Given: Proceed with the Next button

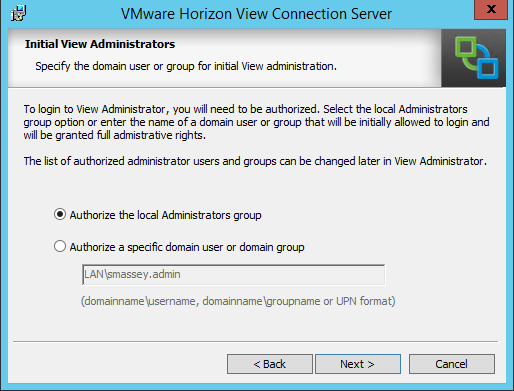Looking at the screenshot, I should 358,364.
